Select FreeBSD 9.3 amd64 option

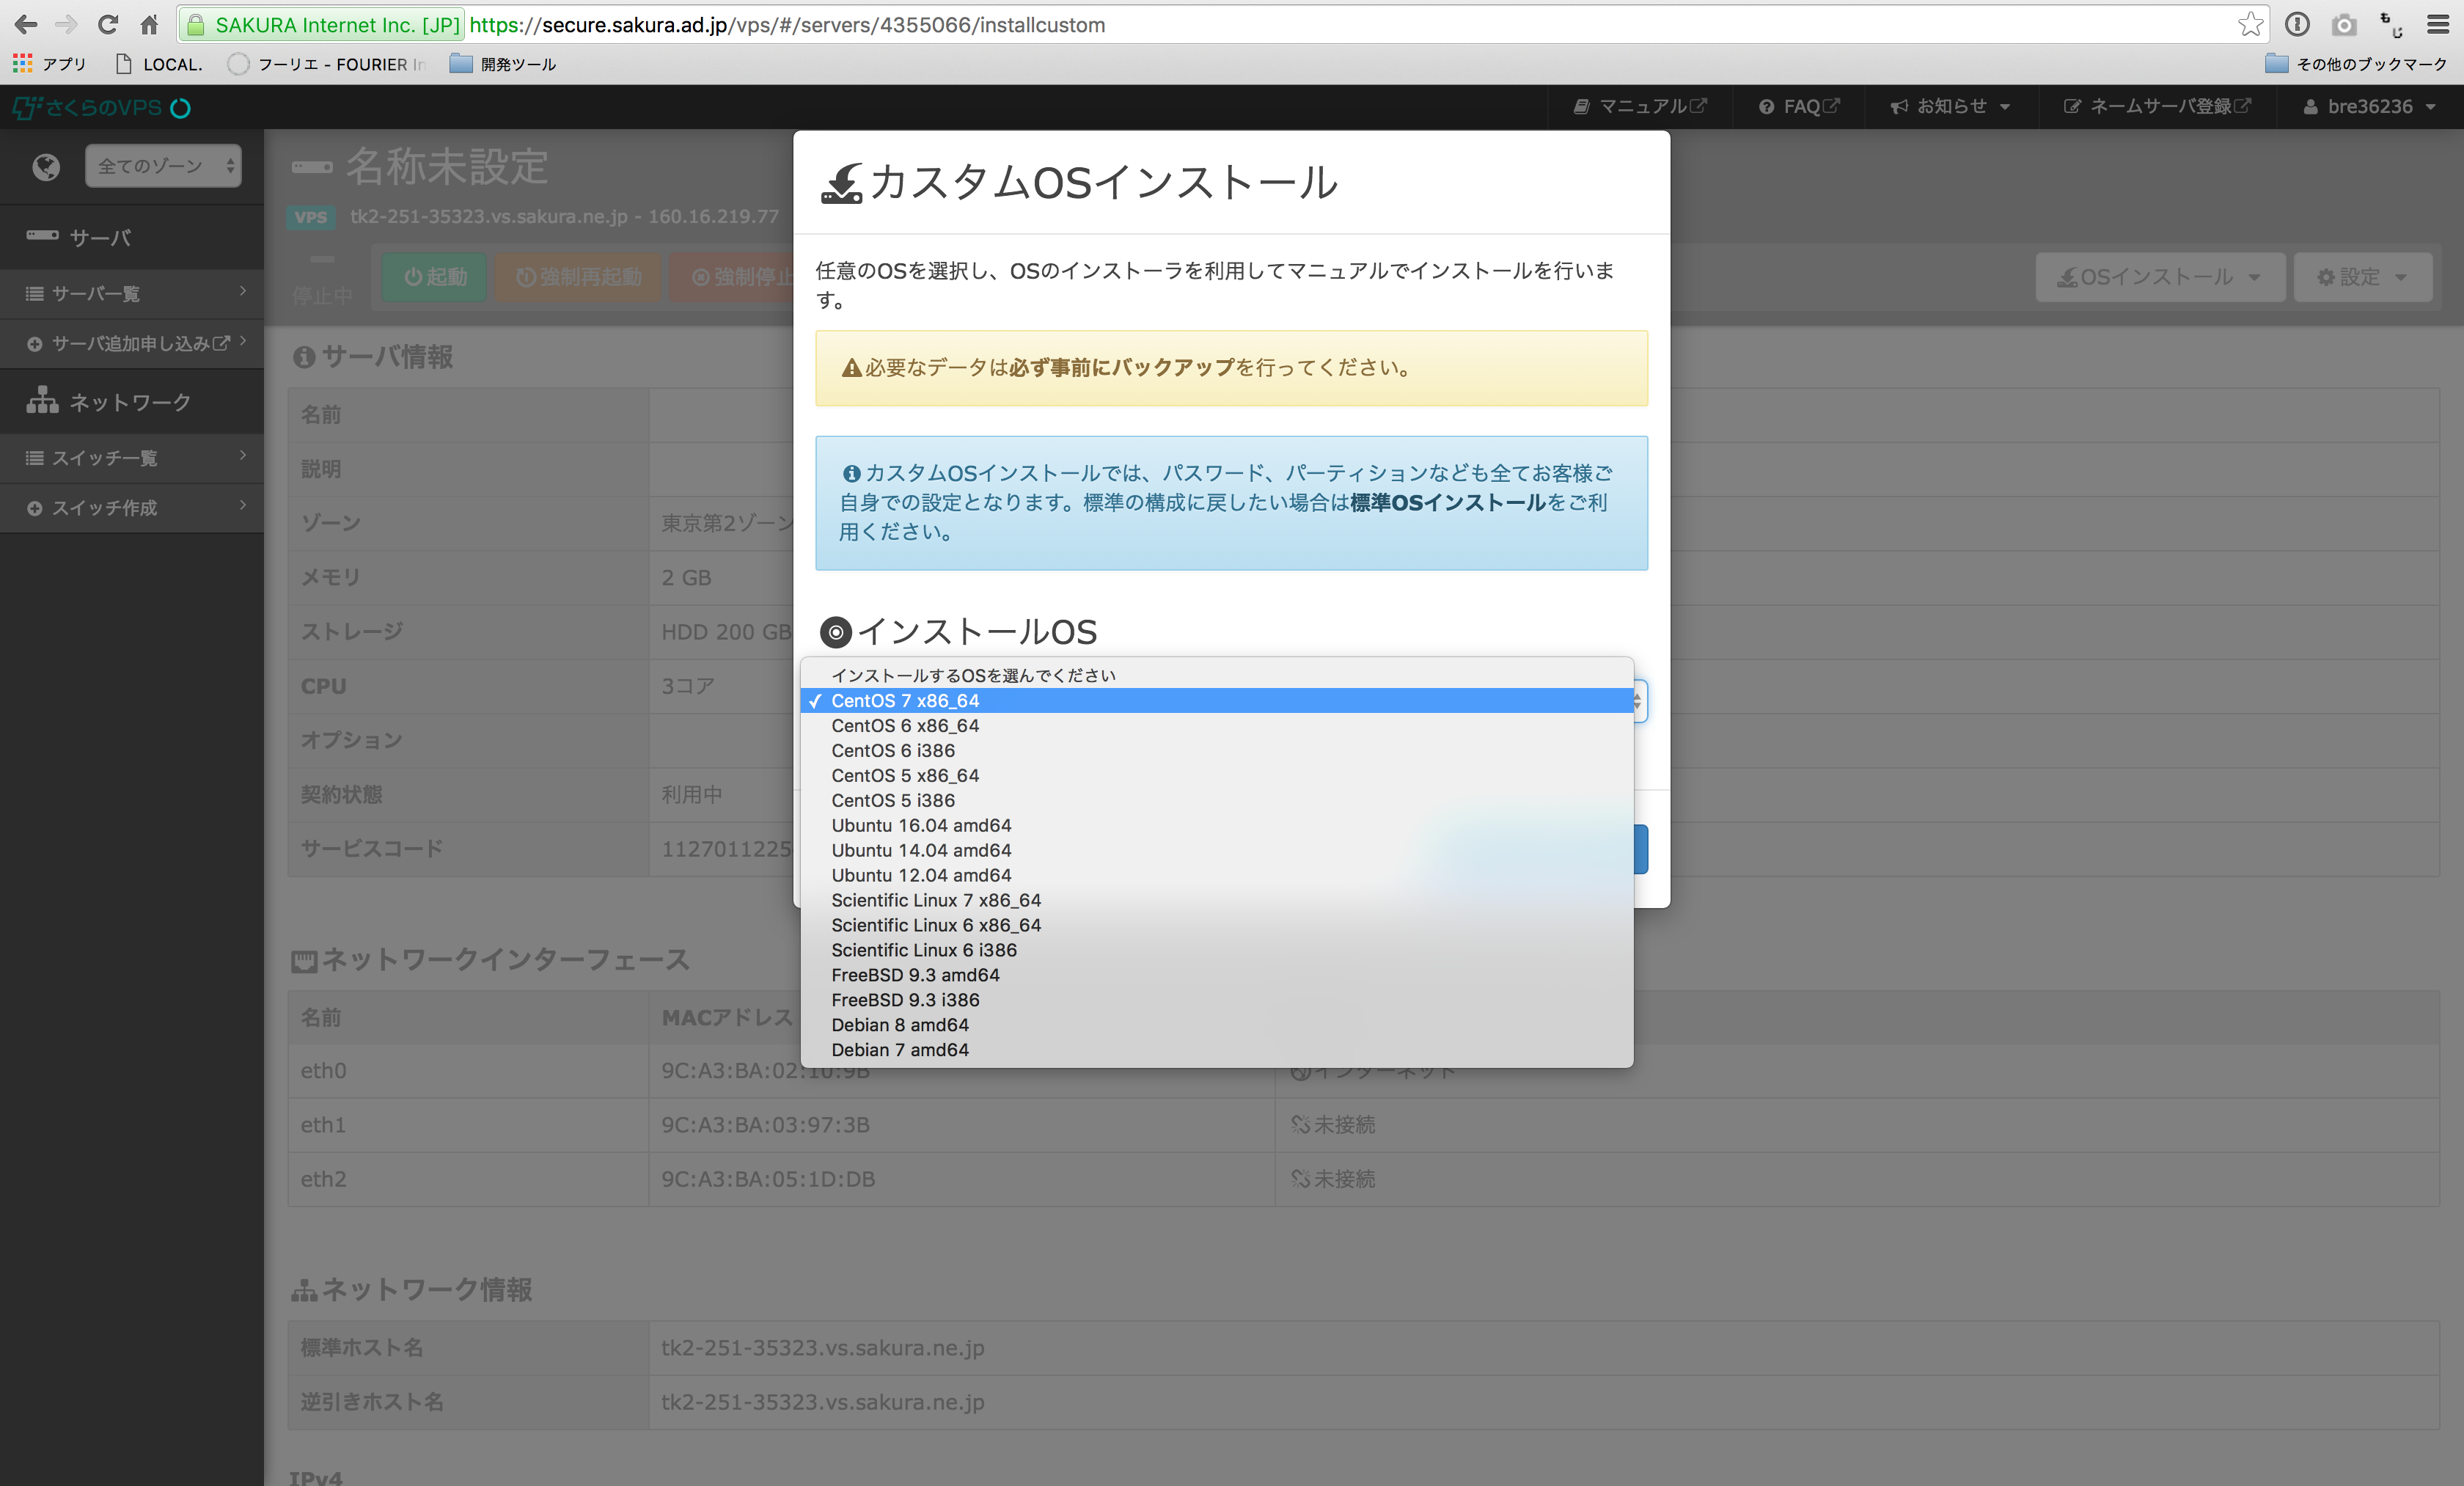point(1217,975)
